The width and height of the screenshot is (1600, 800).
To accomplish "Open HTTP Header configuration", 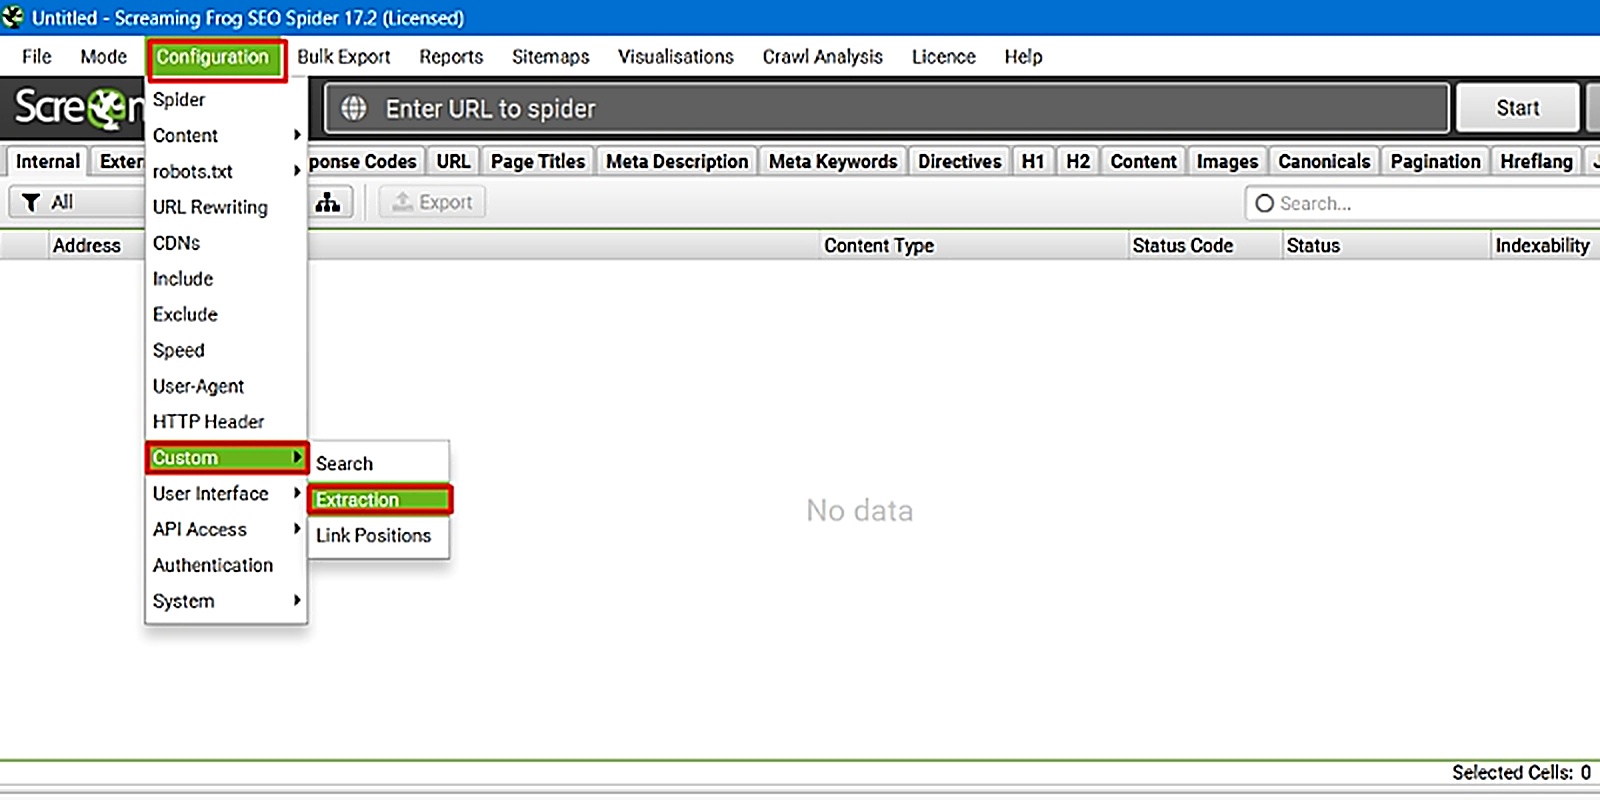I will (x=226, y=422).
